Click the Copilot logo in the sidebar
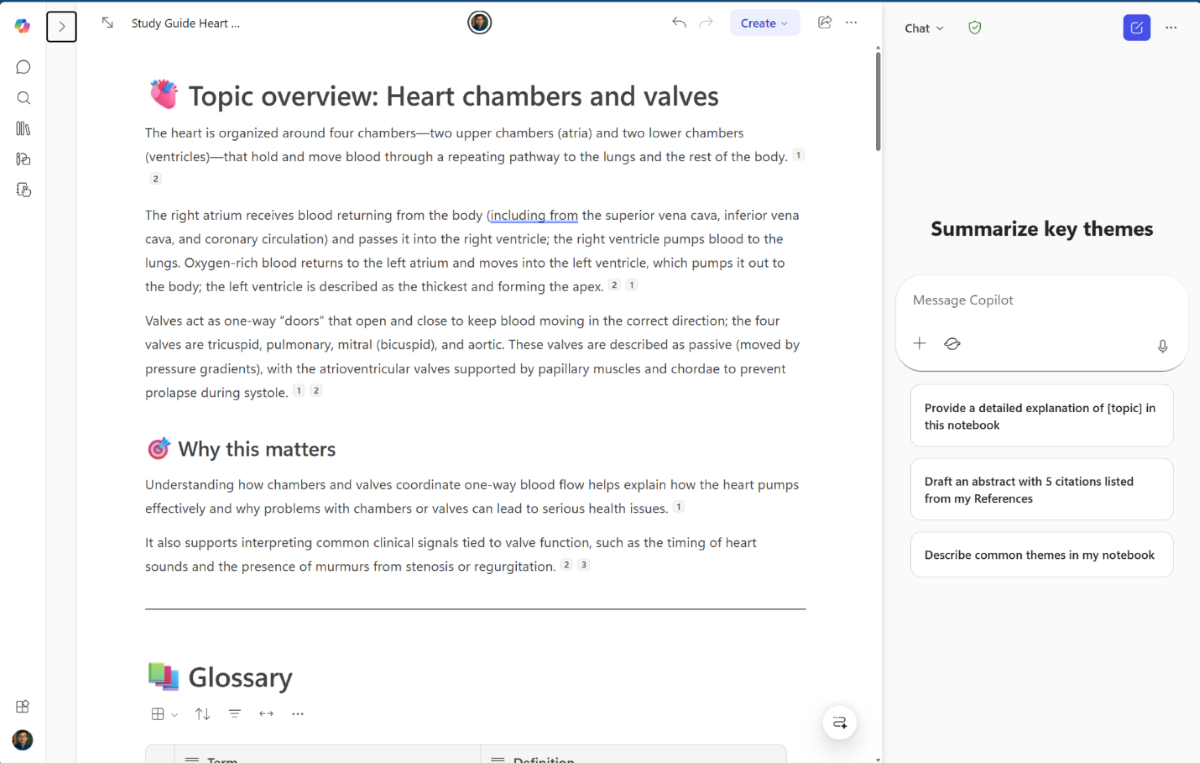 (22, 26)
